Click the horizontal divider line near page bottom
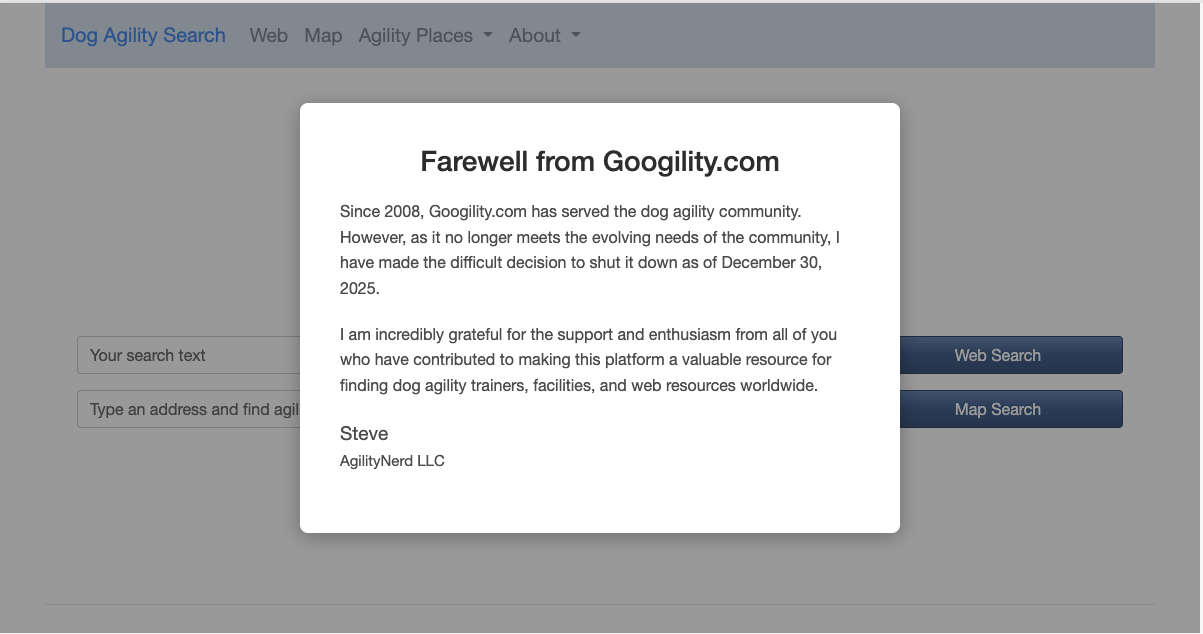 pyautogui.click(x=600, y=604)
